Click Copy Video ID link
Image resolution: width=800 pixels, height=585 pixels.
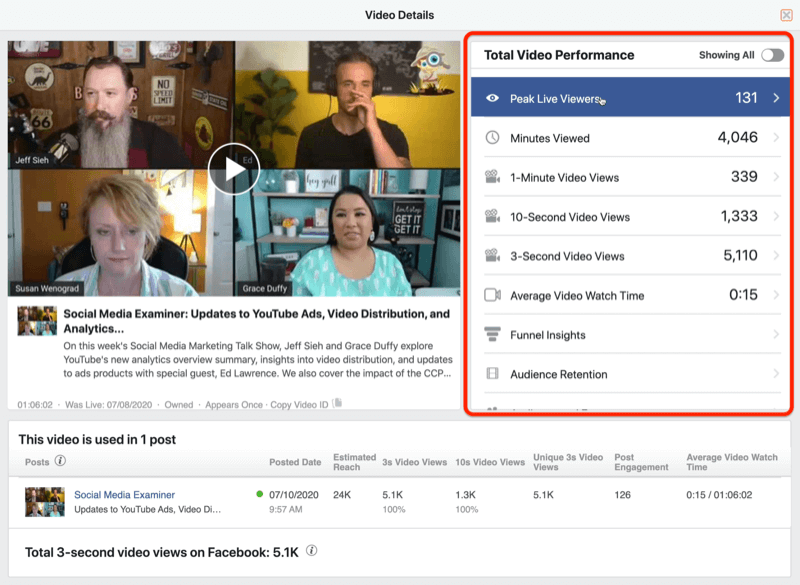(299, 404)
